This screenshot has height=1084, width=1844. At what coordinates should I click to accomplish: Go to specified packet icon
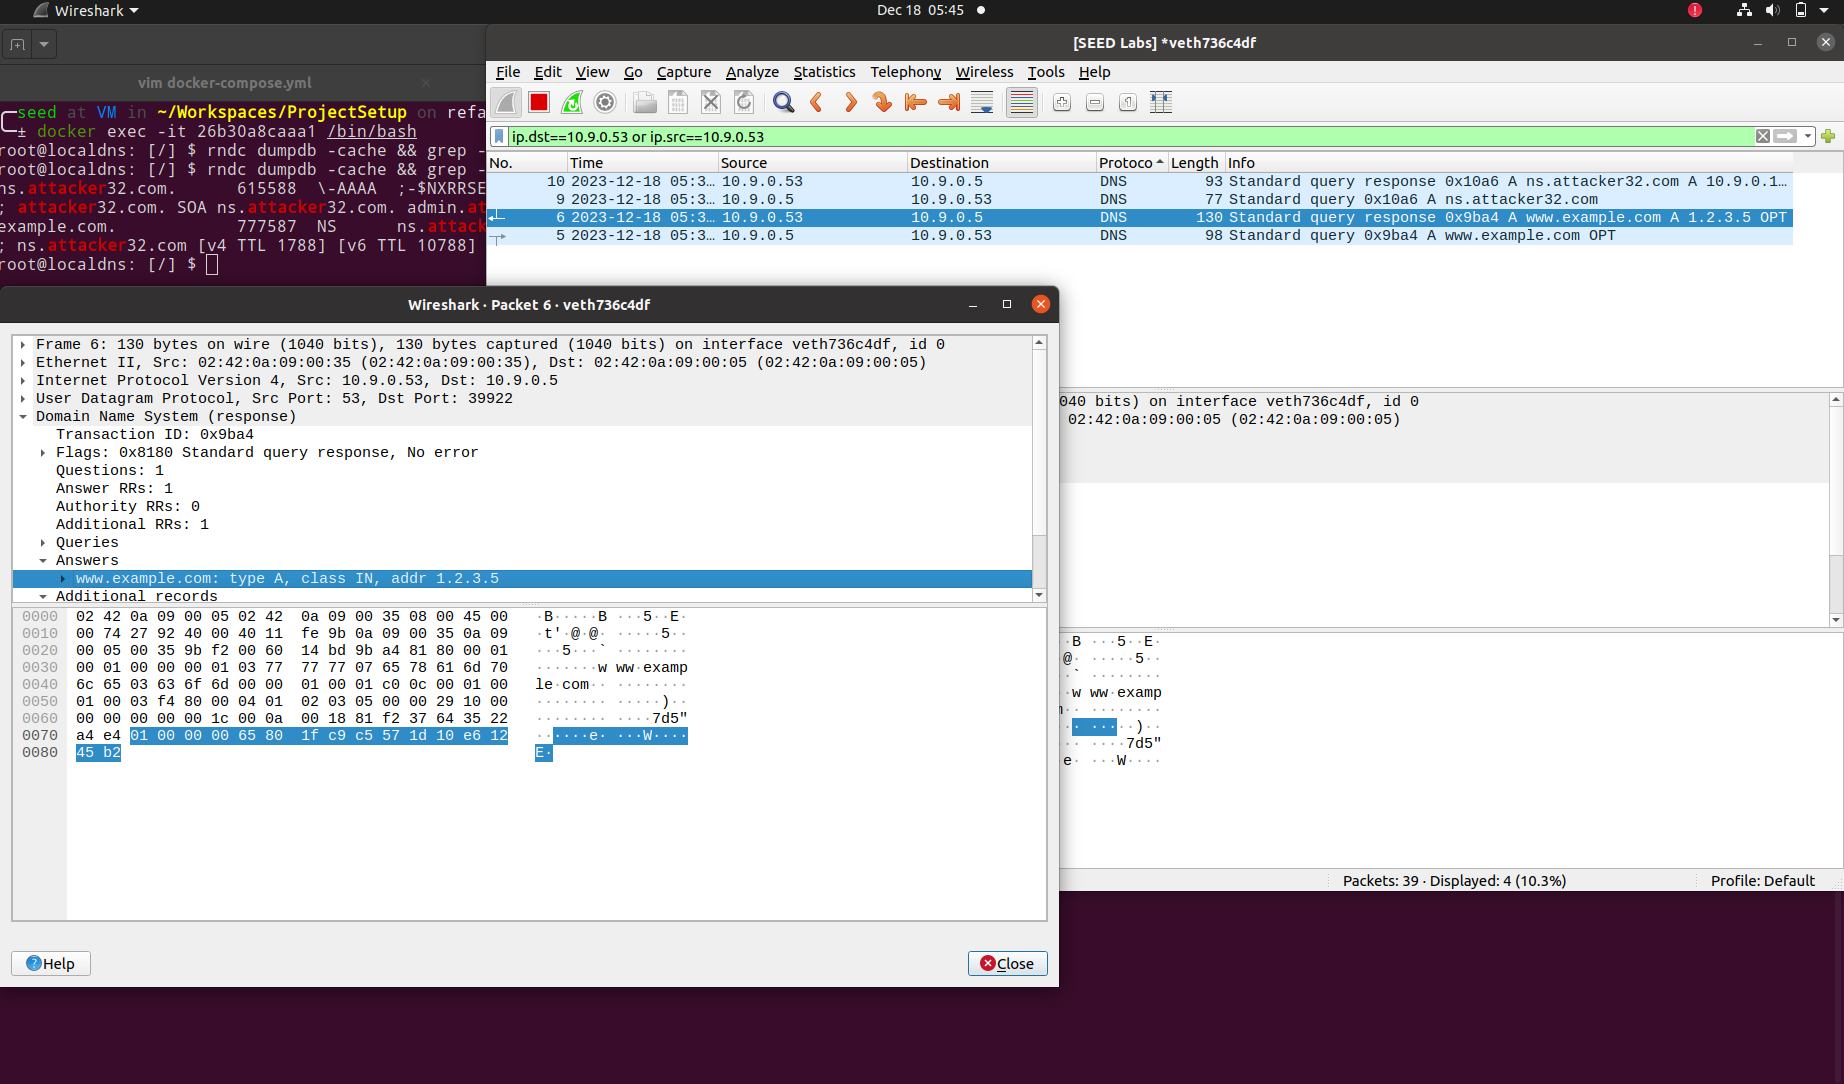tap(882, 102)
